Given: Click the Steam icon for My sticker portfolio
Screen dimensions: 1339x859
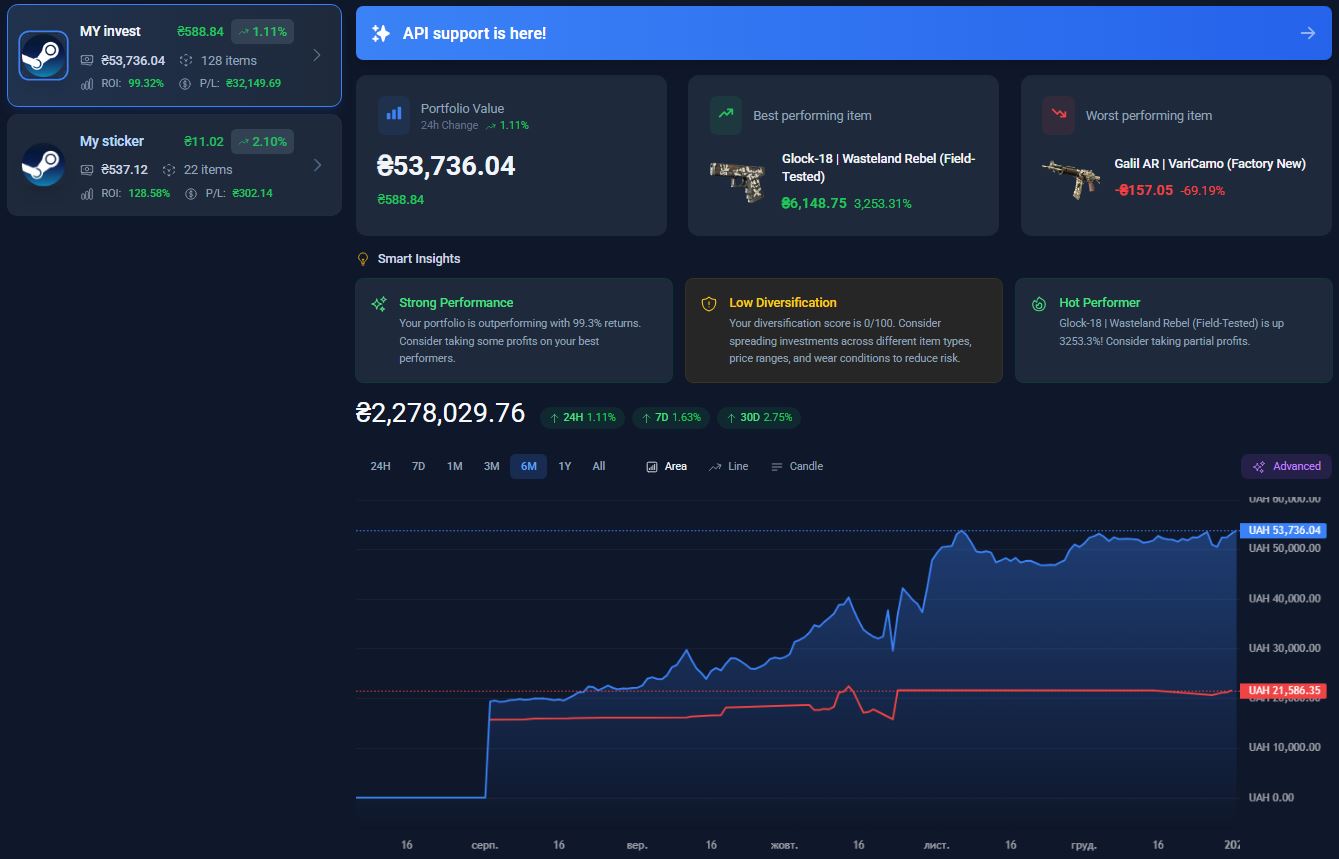Looking at the screenshot, I should (43, 165).
